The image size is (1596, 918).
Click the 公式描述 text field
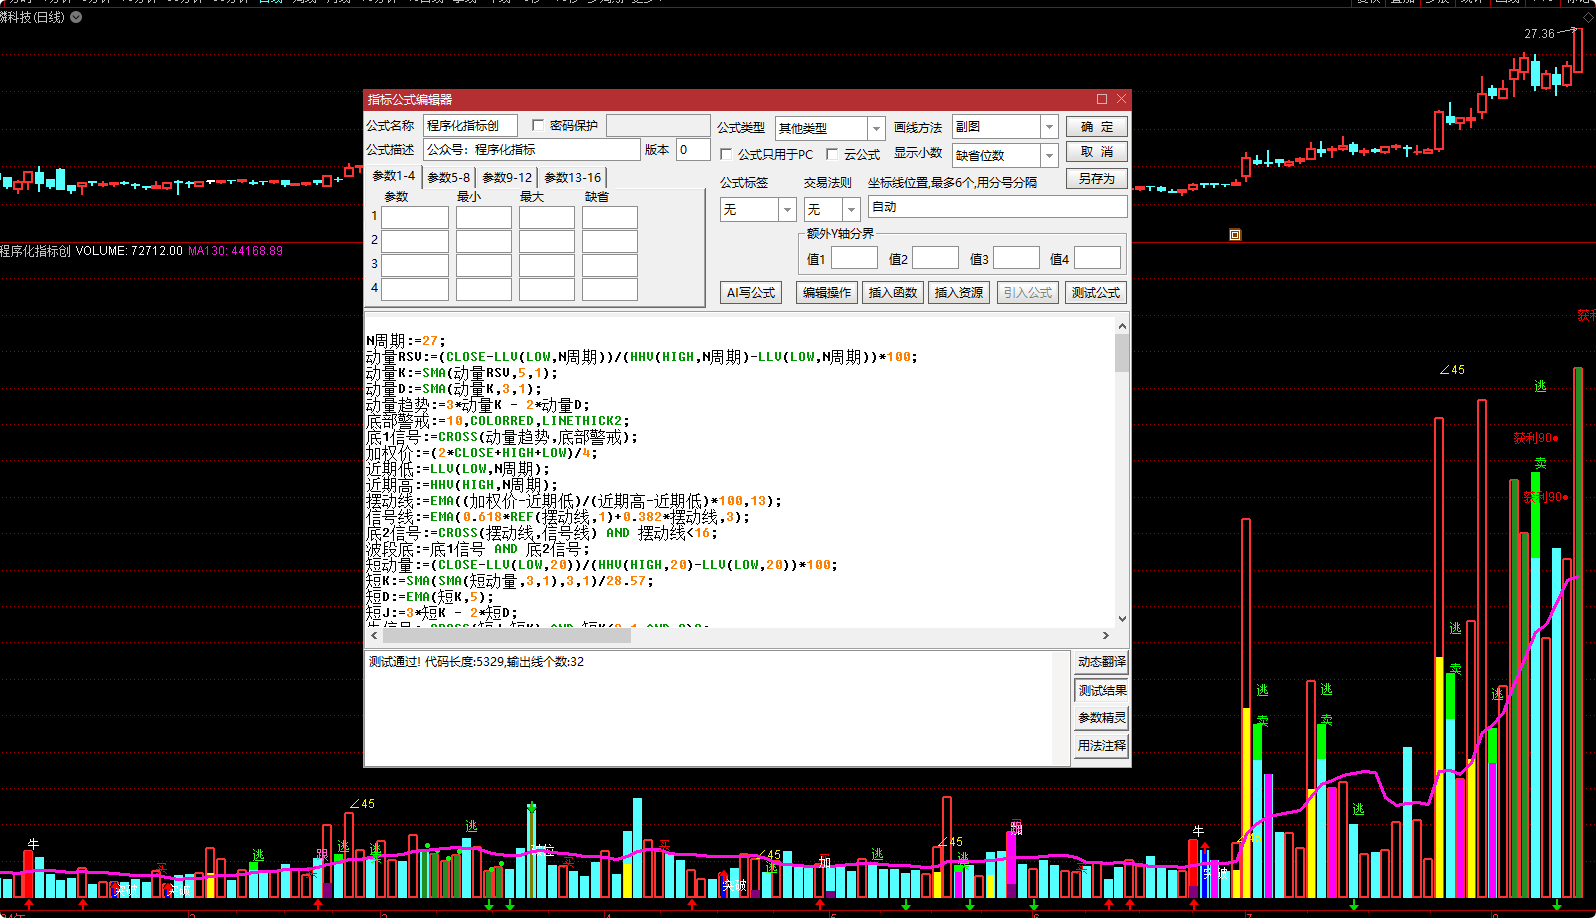pos(531,150)
